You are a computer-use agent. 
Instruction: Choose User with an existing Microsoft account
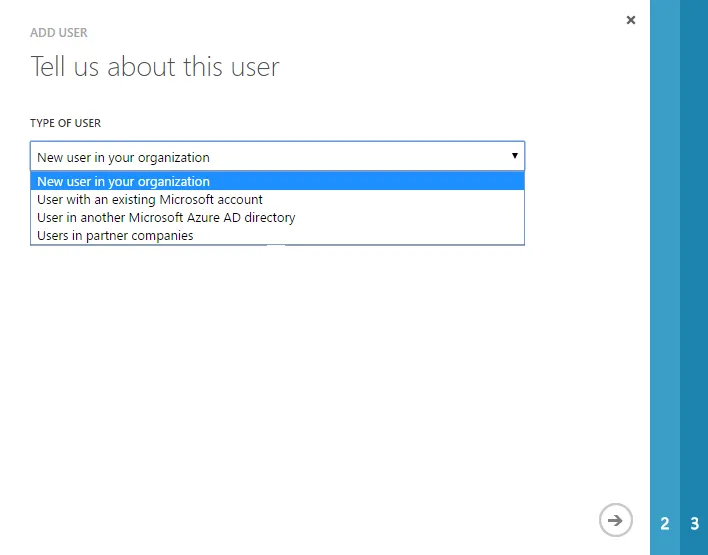150,200
